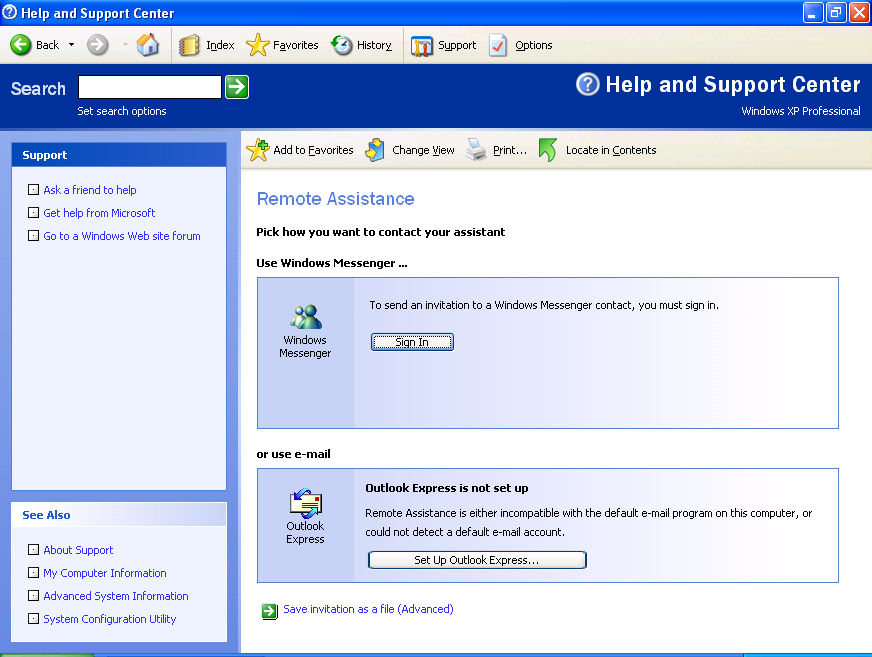872x657 pixels.
Task: Open My Computer Information link
Action: pos(105,573)
